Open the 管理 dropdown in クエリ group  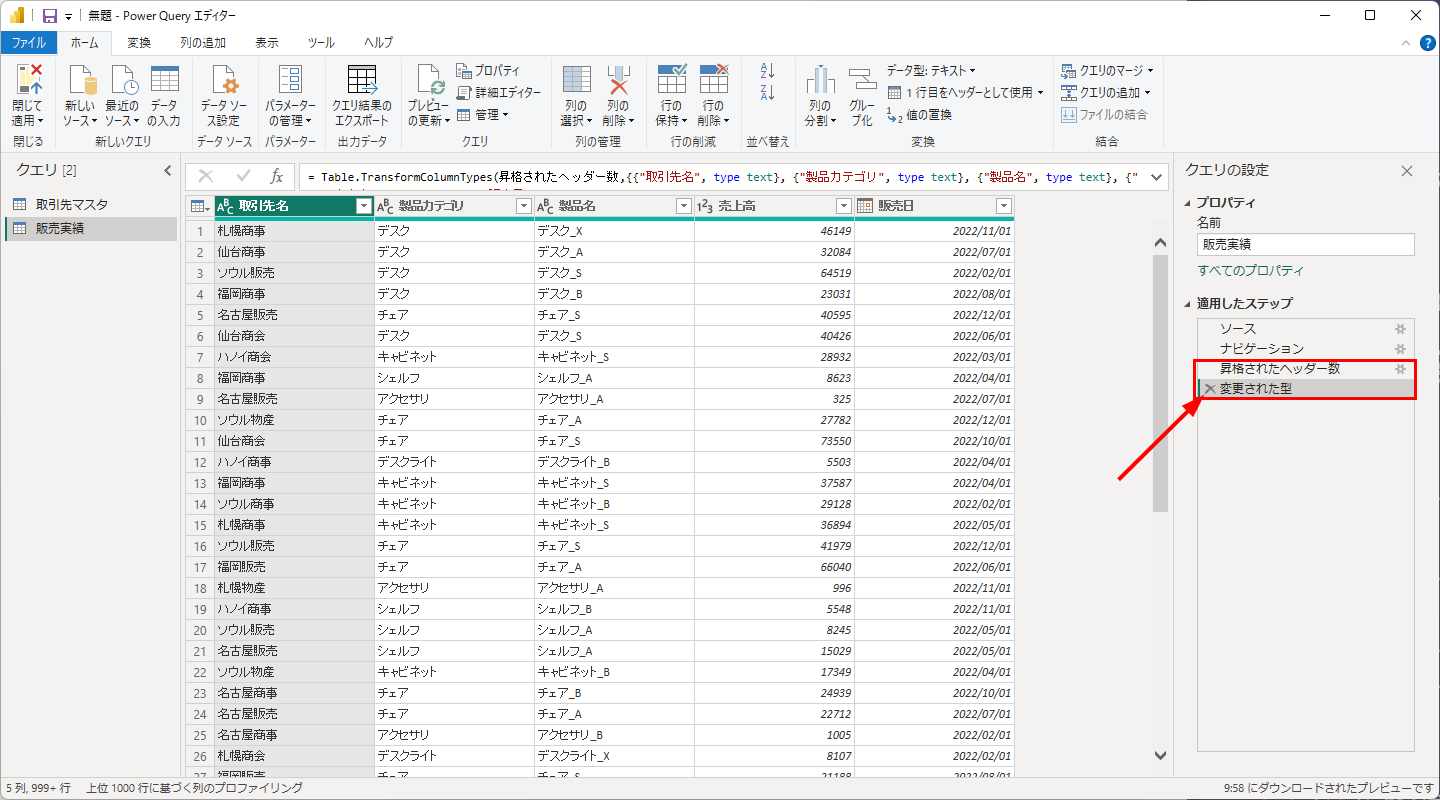pyautogui.click(x=483, y=114)
